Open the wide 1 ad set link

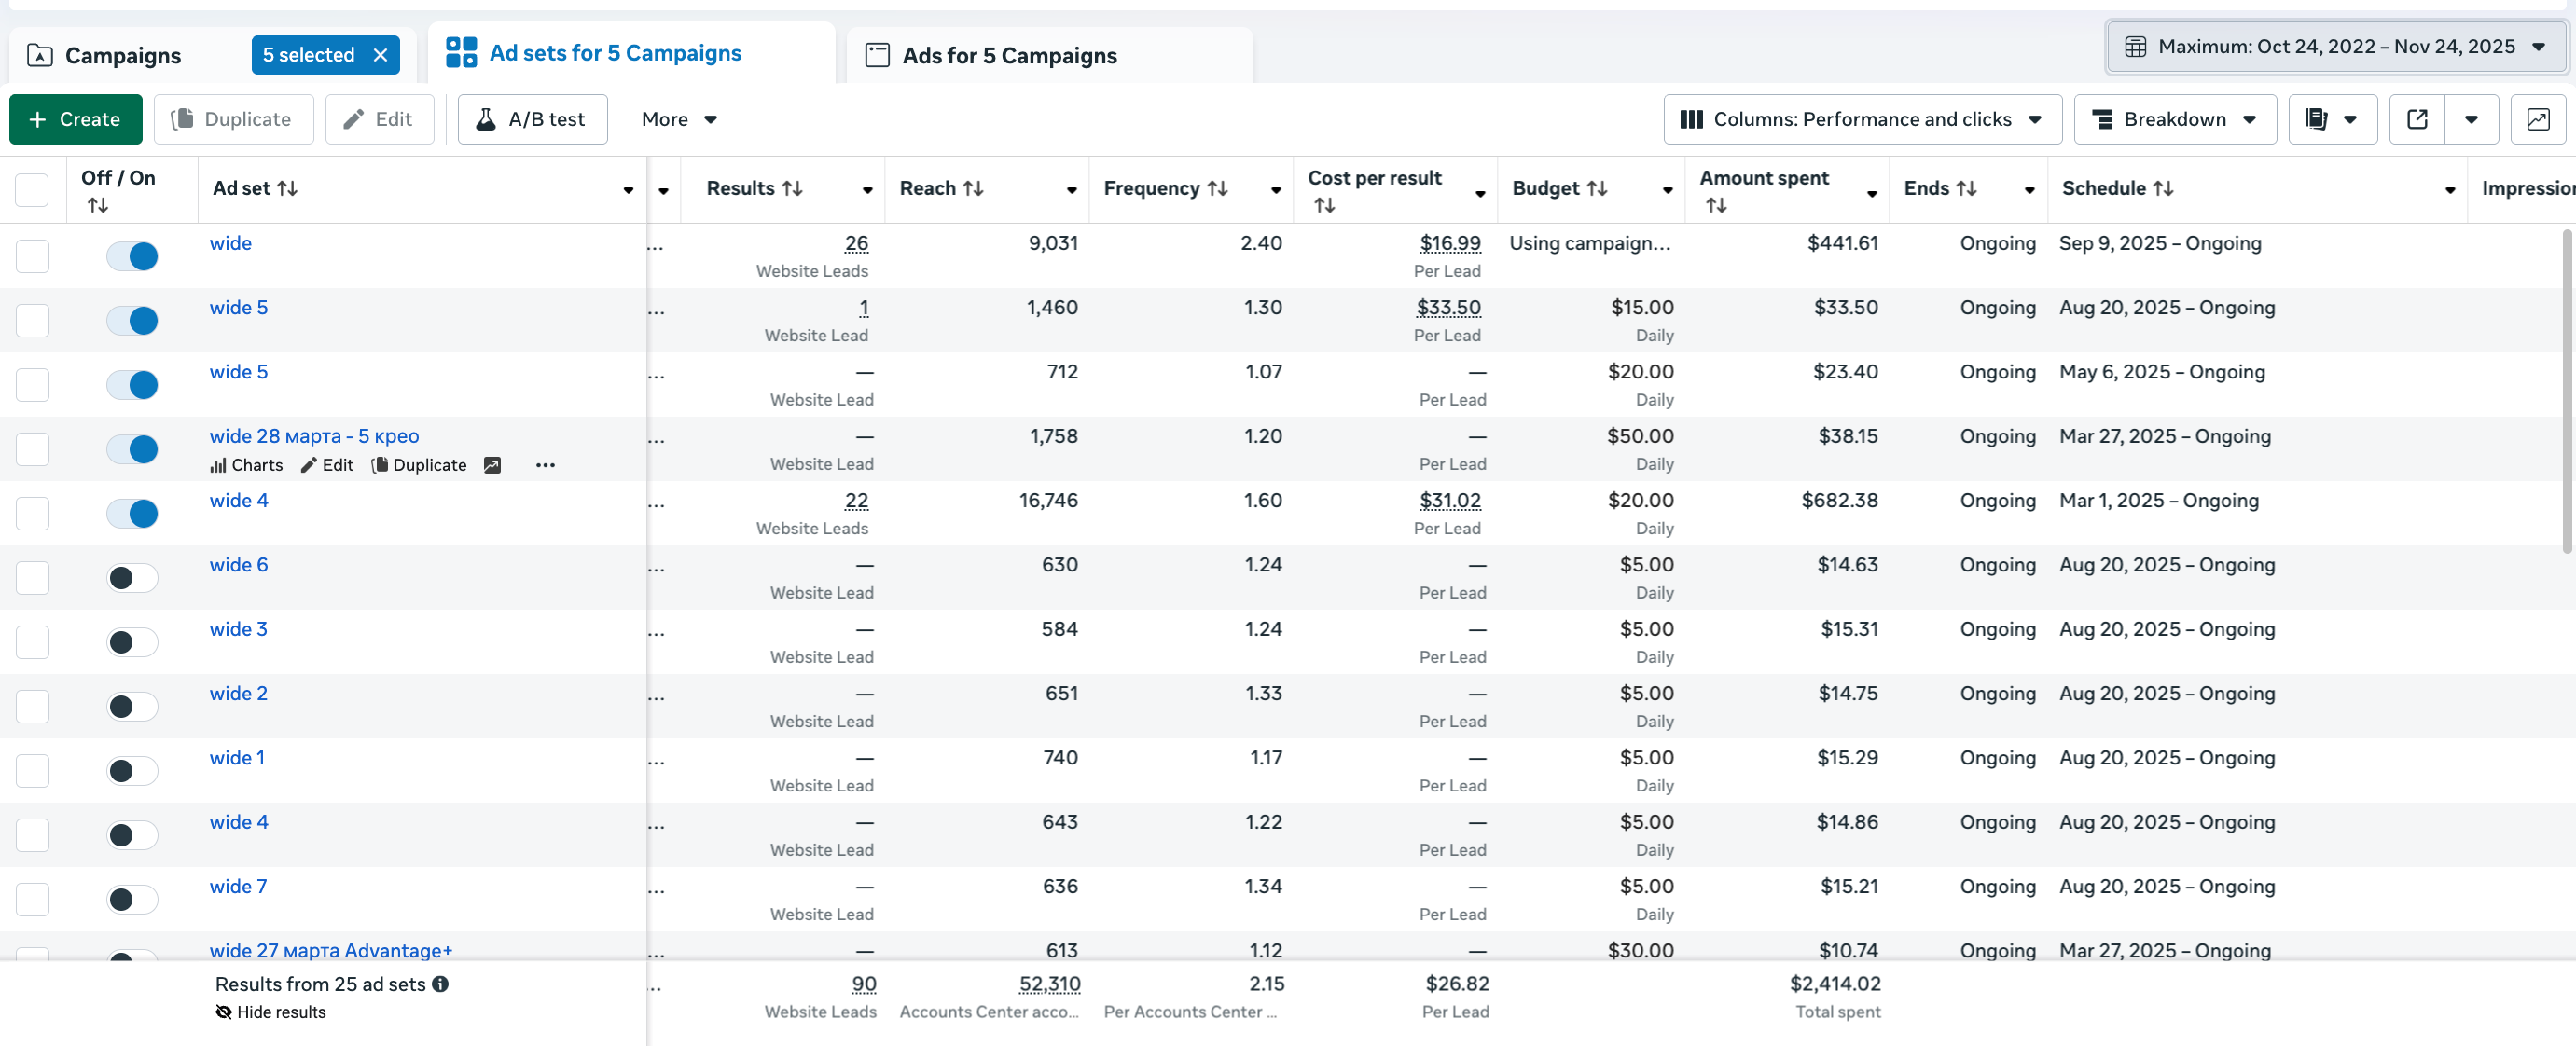(237, 758)
